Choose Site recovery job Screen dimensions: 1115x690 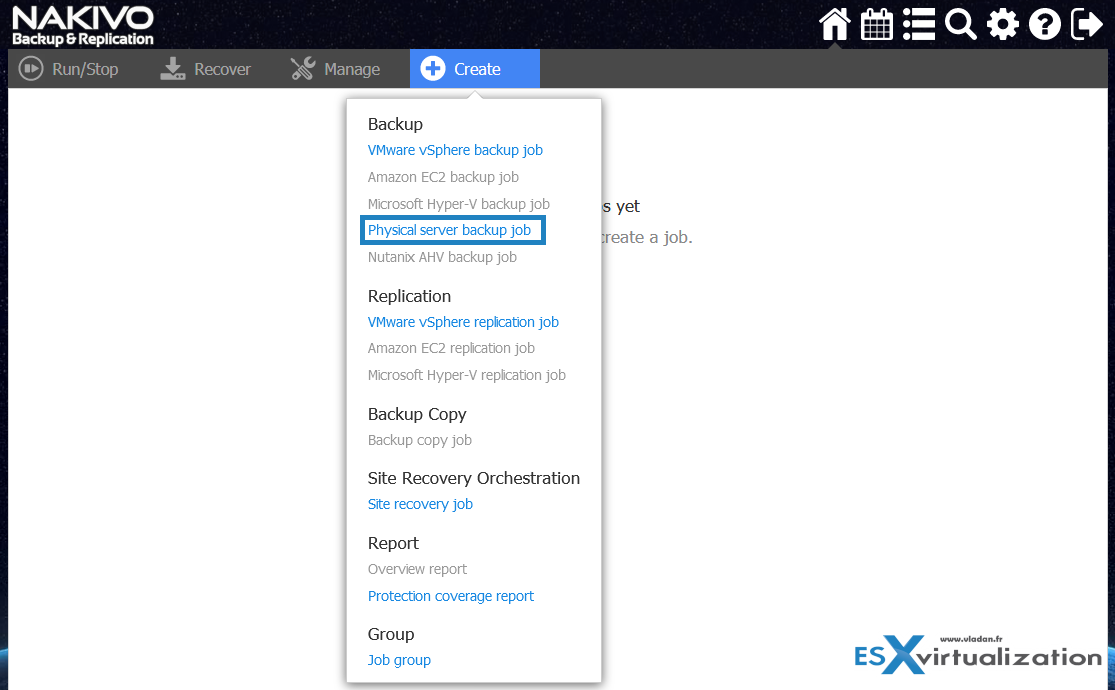click(x=420, y=504)
